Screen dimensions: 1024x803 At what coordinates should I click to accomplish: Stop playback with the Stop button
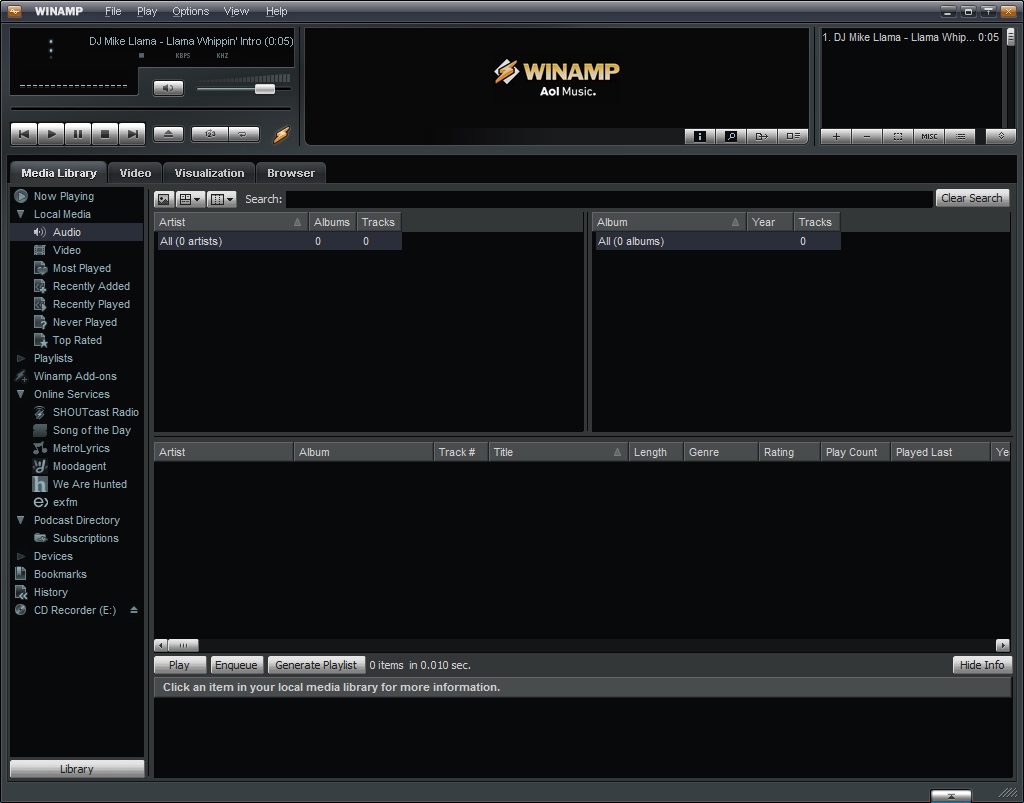click(x=104, y=134)
